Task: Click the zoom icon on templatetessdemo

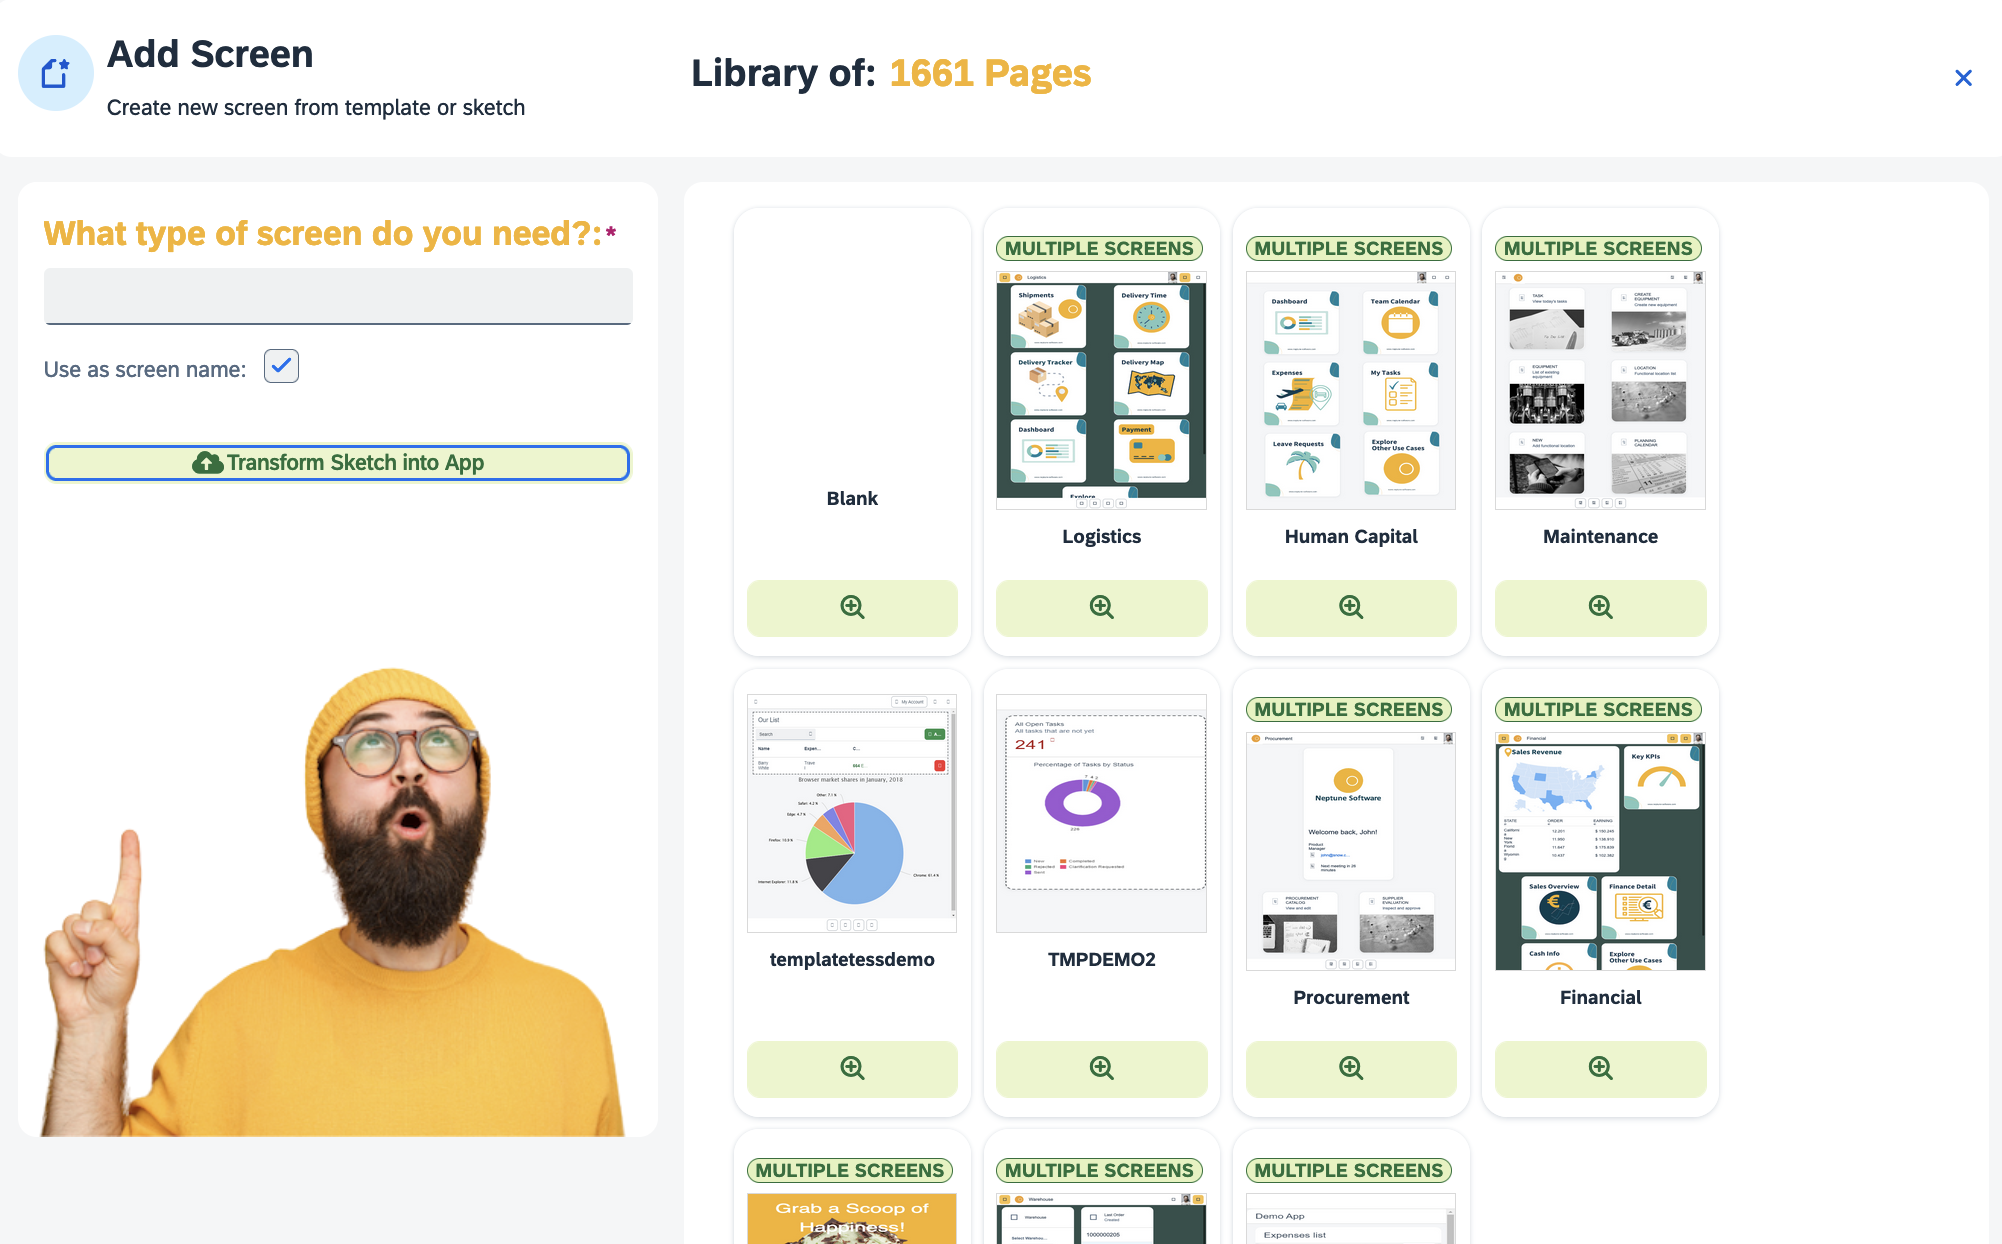Action: [853, 1068]
